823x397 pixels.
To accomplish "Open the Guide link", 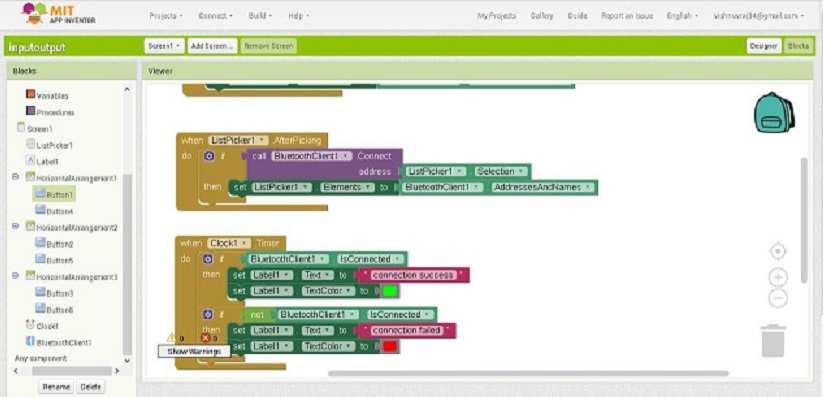I will (577, 16).
